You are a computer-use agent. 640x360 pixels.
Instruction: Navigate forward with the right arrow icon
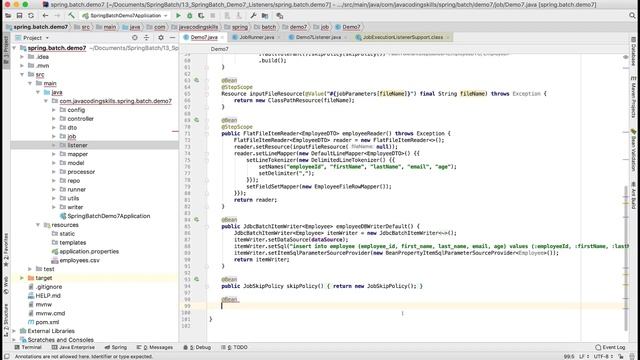57,16
